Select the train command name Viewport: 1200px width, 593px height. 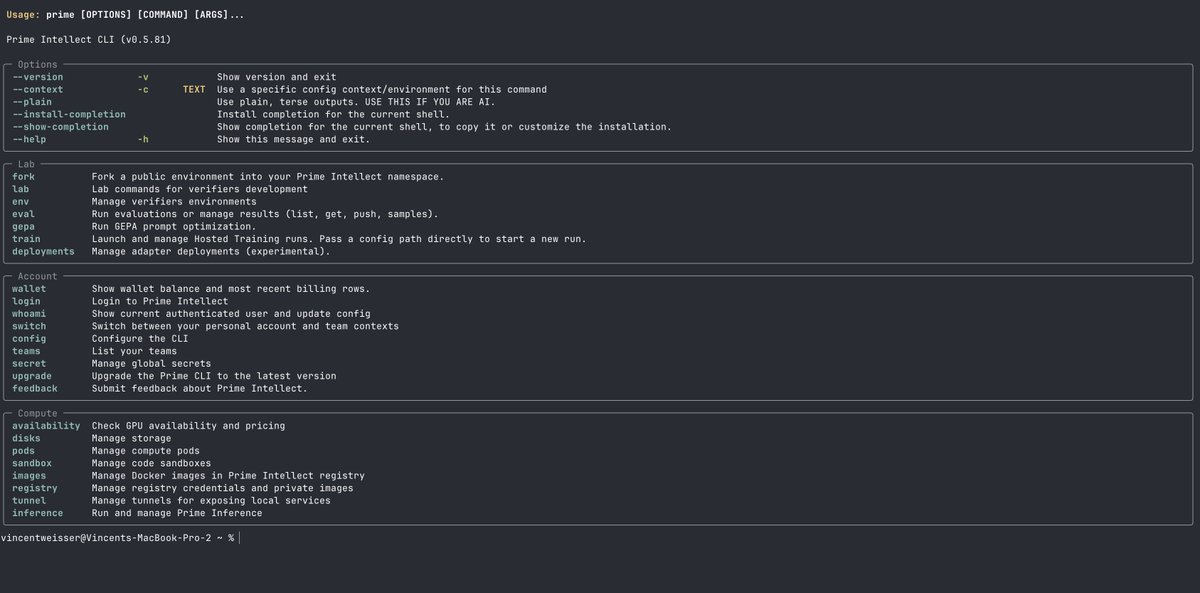pyautogui.click(x=26, y=239)
